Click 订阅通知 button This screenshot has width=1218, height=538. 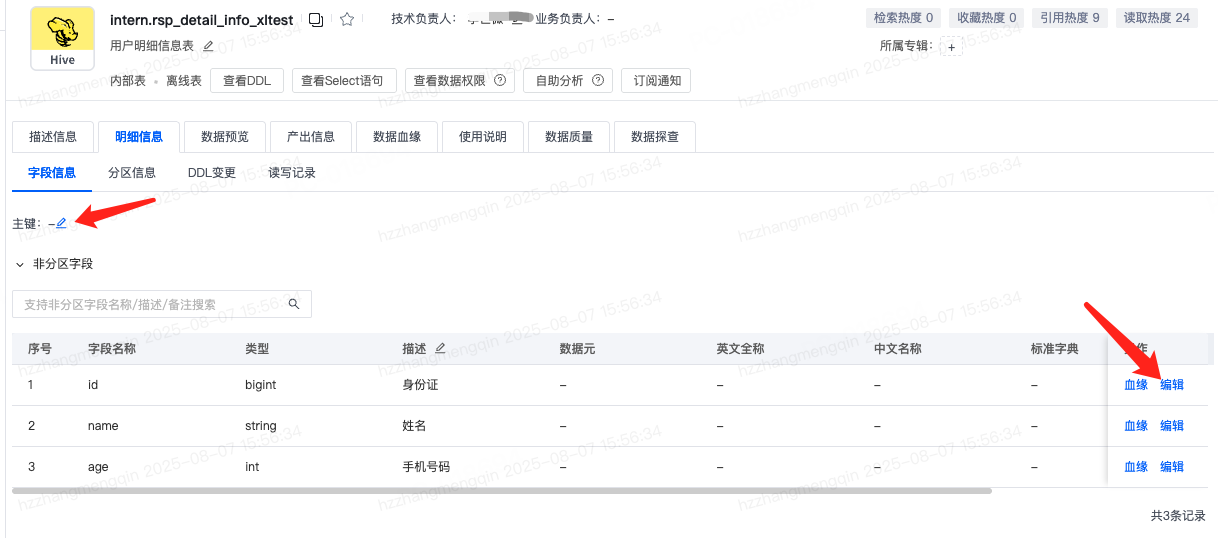point(656,81)
